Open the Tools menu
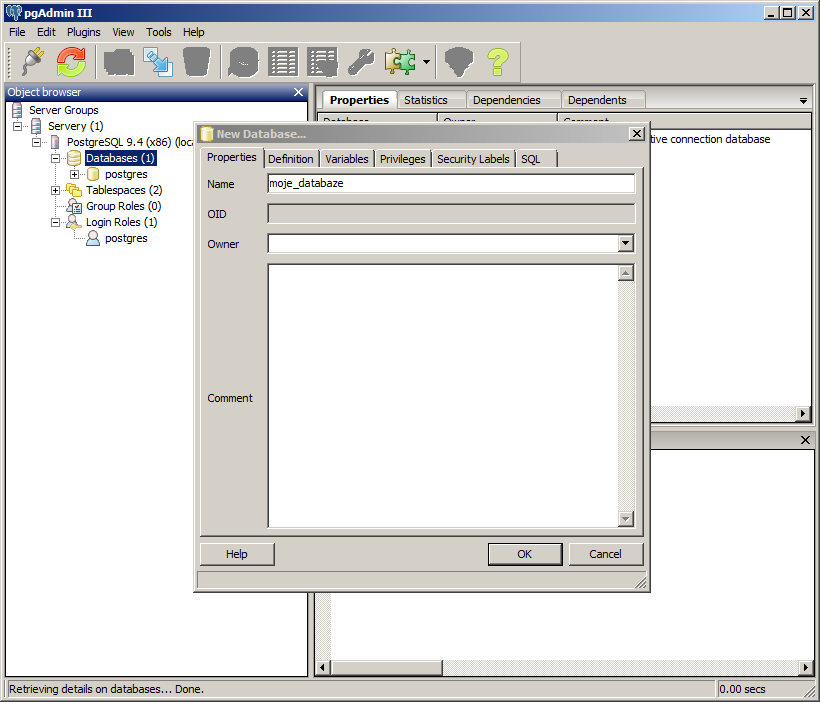820x702 pixels. pyautogui.click(x=159, y=32)
